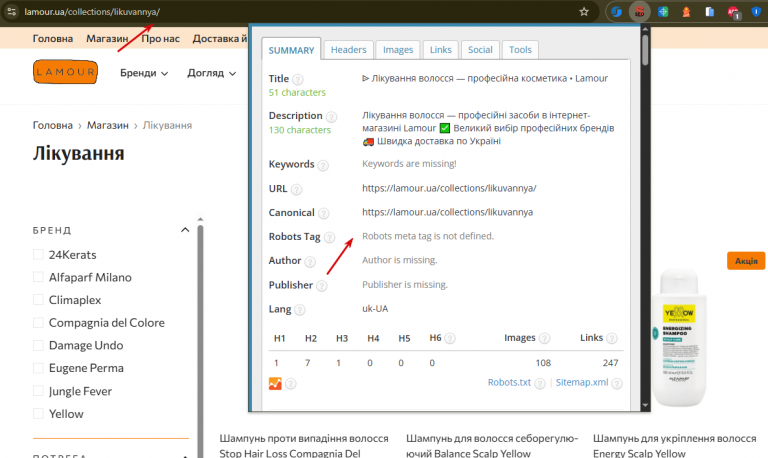Expand the Догляд dropdown menu
768x458 pixels.
(x=212, y=73)
